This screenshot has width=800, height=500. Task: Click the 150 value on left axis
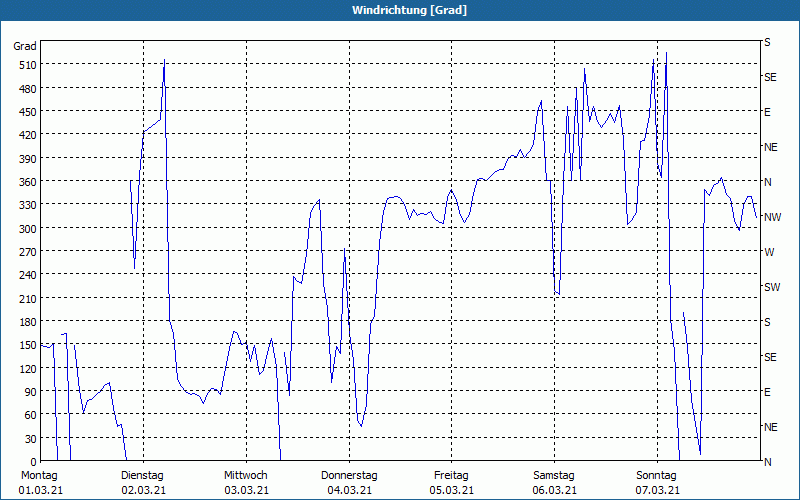[28, 345]
